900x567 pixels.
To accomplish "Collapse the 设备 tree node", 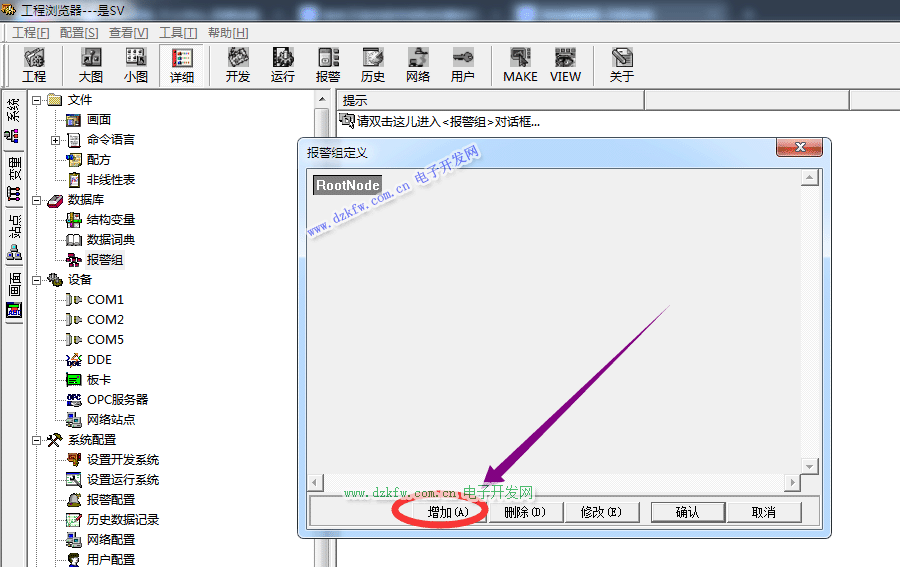I will [36, 280].
